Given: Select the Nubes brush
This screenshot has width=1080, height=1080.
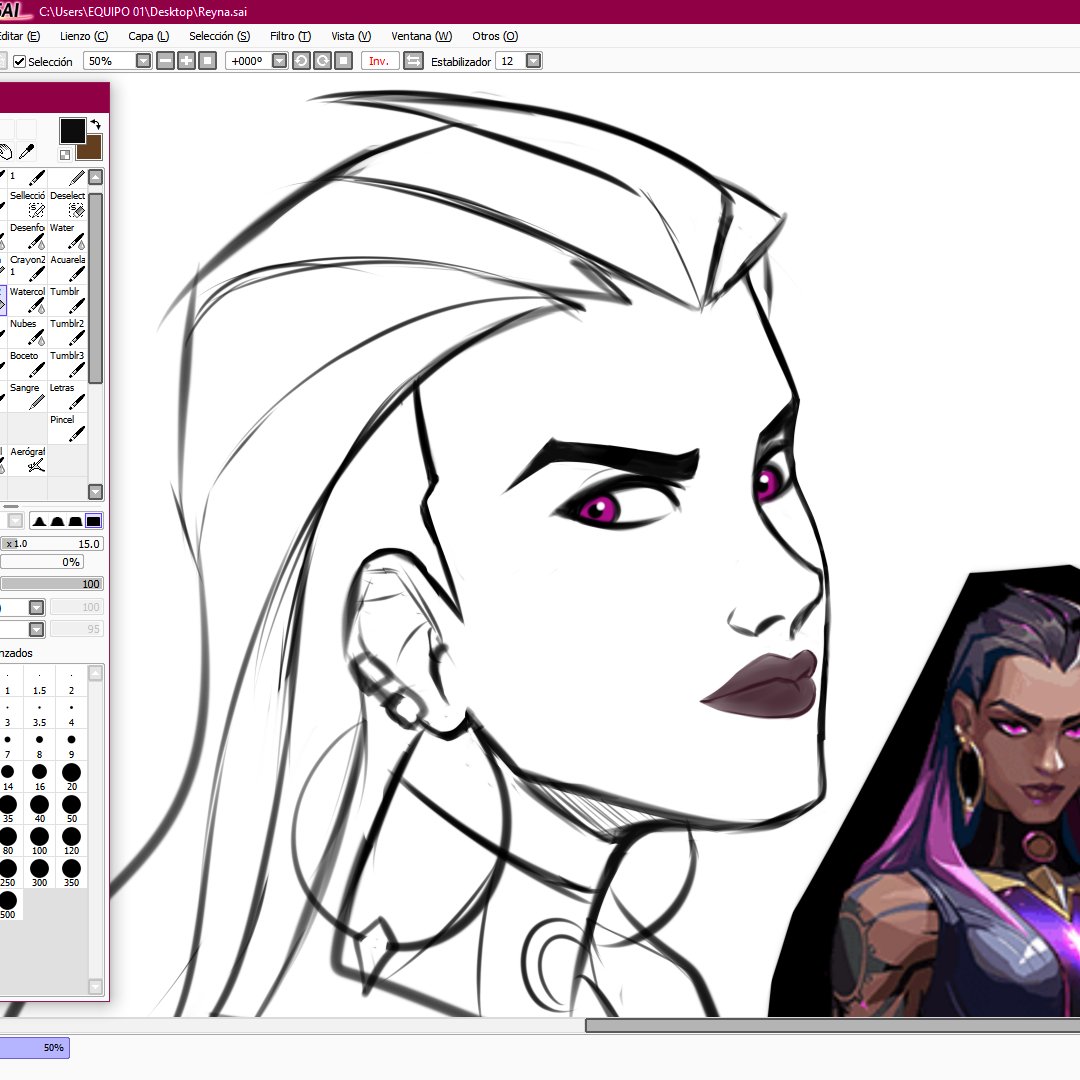Looking at the screenshot, I should [x=28, y=332].
